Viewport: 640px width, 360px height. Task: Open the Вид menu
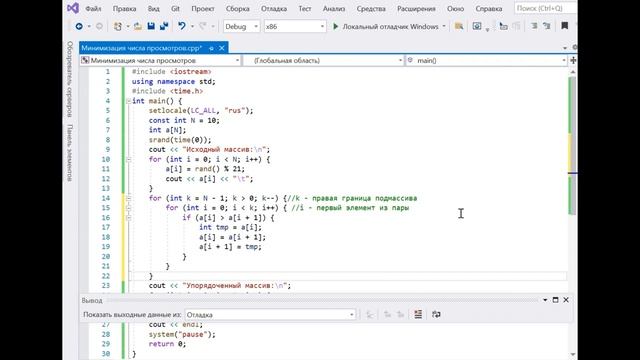[153, 9]
